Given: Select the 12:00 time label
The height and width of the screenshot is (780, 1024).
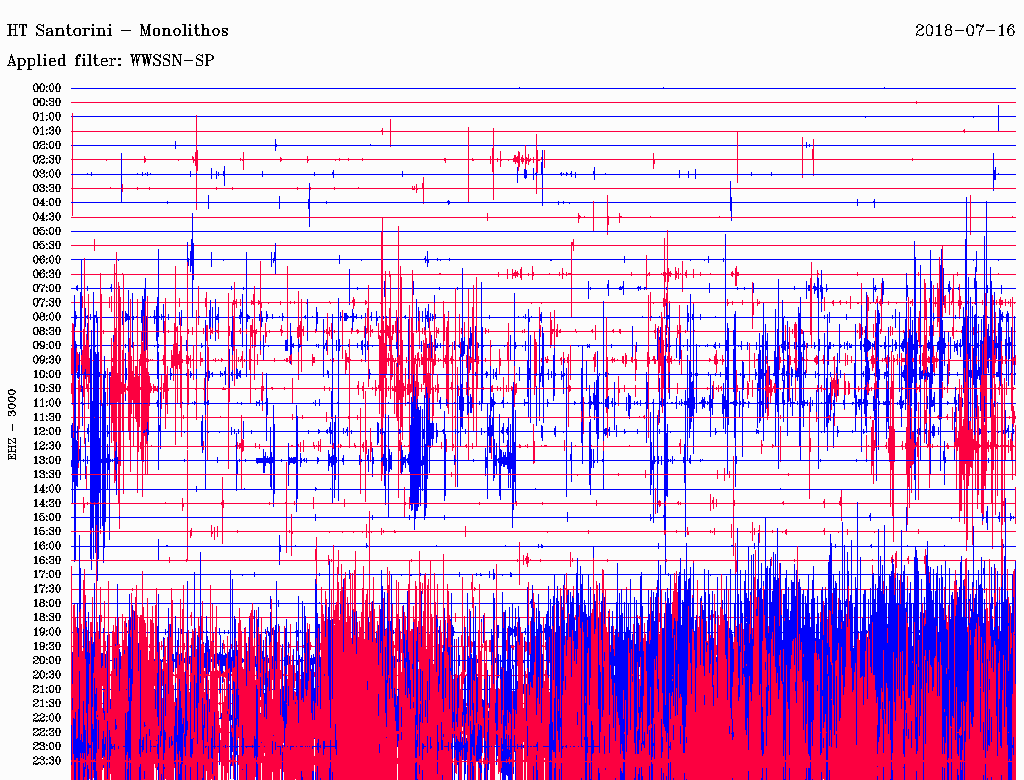Looking at the screenshot, I should tap(46, 432).
